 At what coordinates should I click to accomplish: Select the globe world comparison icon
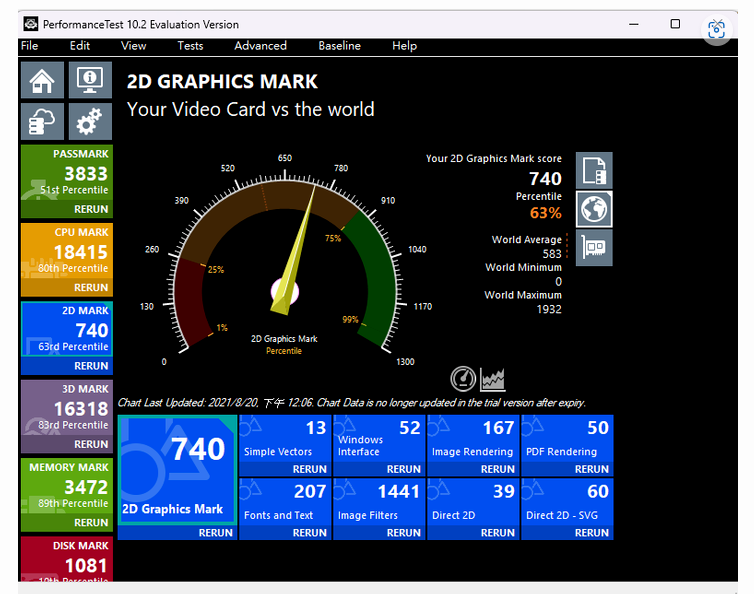point(594,209)
